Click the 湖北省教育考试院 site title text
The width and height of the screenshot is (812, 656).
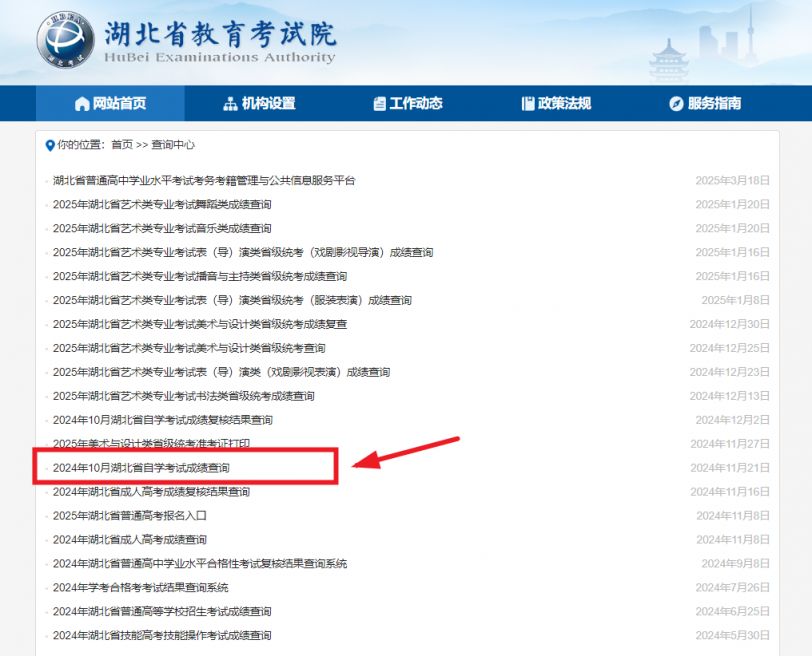coord(220,33)
